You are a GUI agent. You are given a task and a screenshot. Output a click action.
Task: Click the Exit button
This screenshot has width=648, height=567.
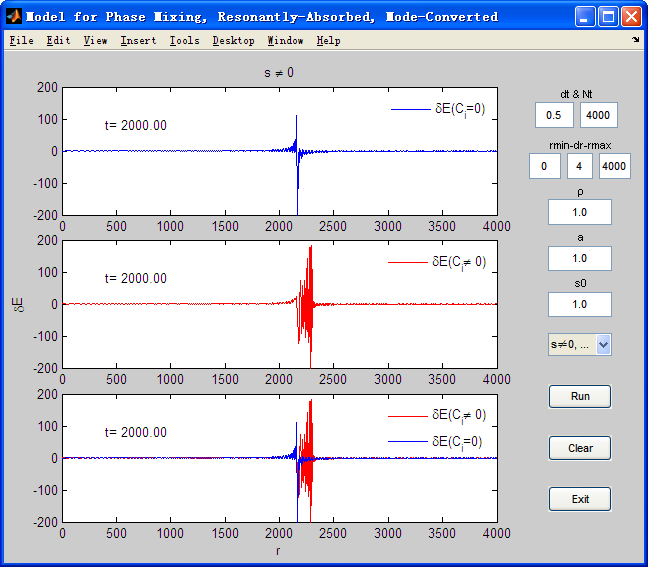[580, 499]
